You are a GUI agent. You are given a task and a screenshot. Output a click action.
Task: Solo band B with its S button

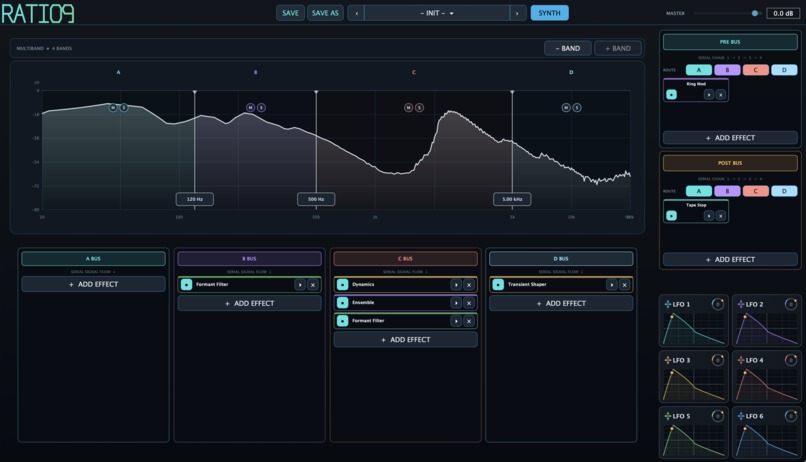point(261,107)
